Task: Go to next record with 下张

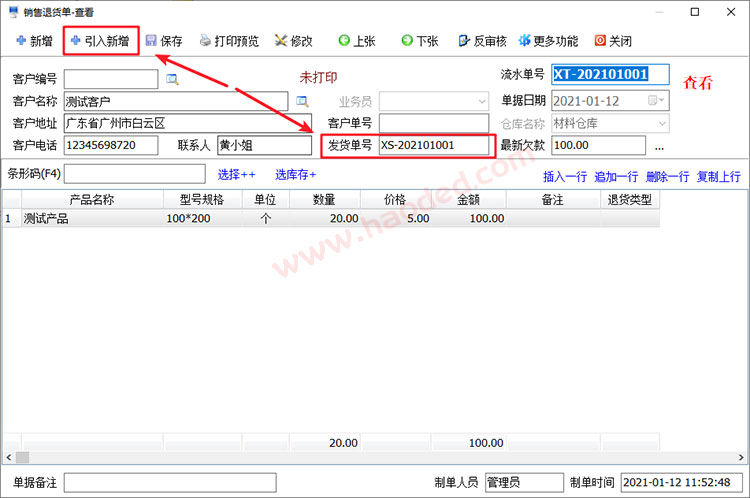Action: tap(419, 41)
